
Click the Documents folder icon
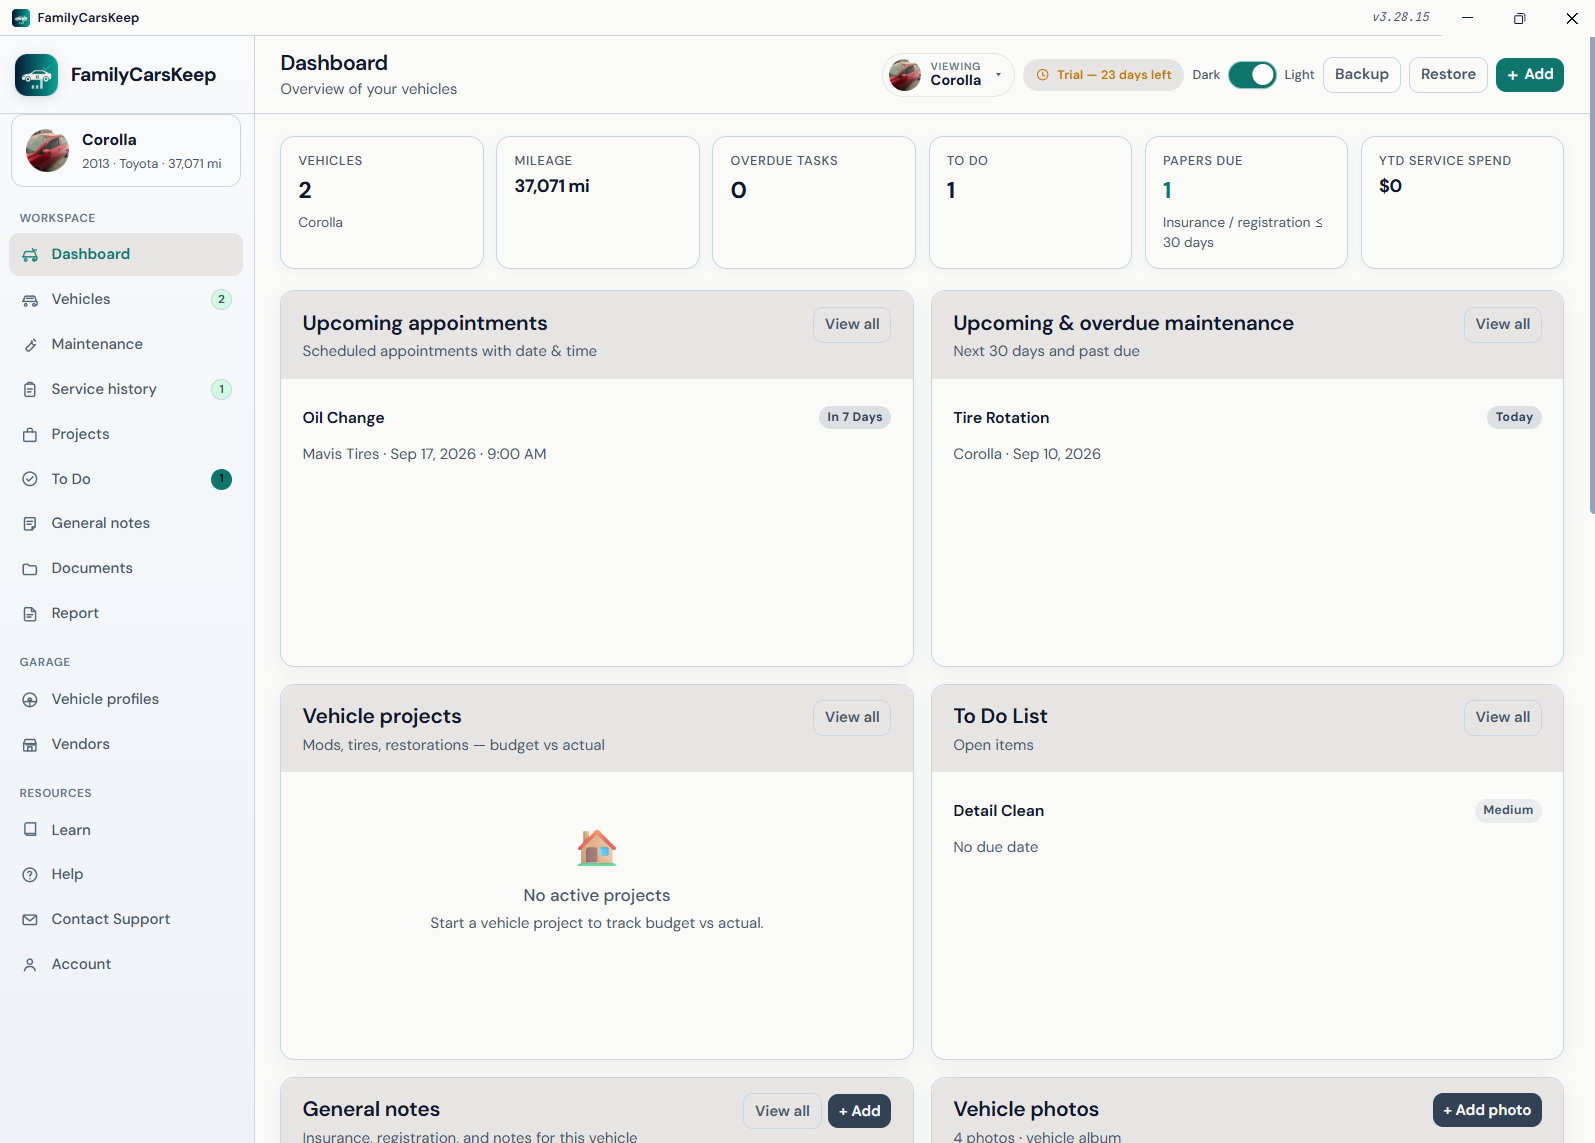point(30,569)
